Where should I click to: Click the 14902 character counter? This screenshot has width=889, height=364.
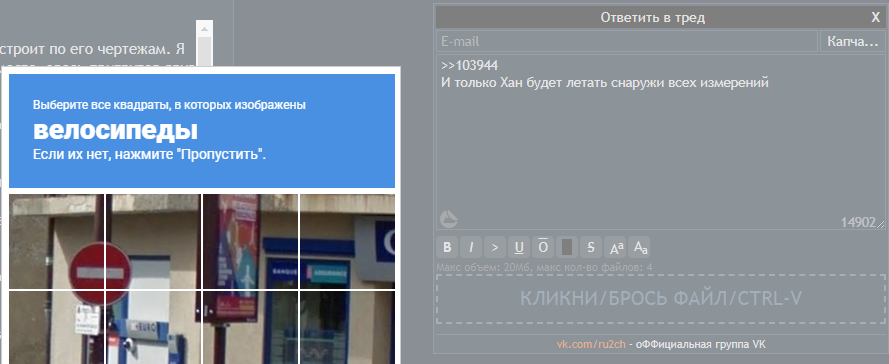858,222
